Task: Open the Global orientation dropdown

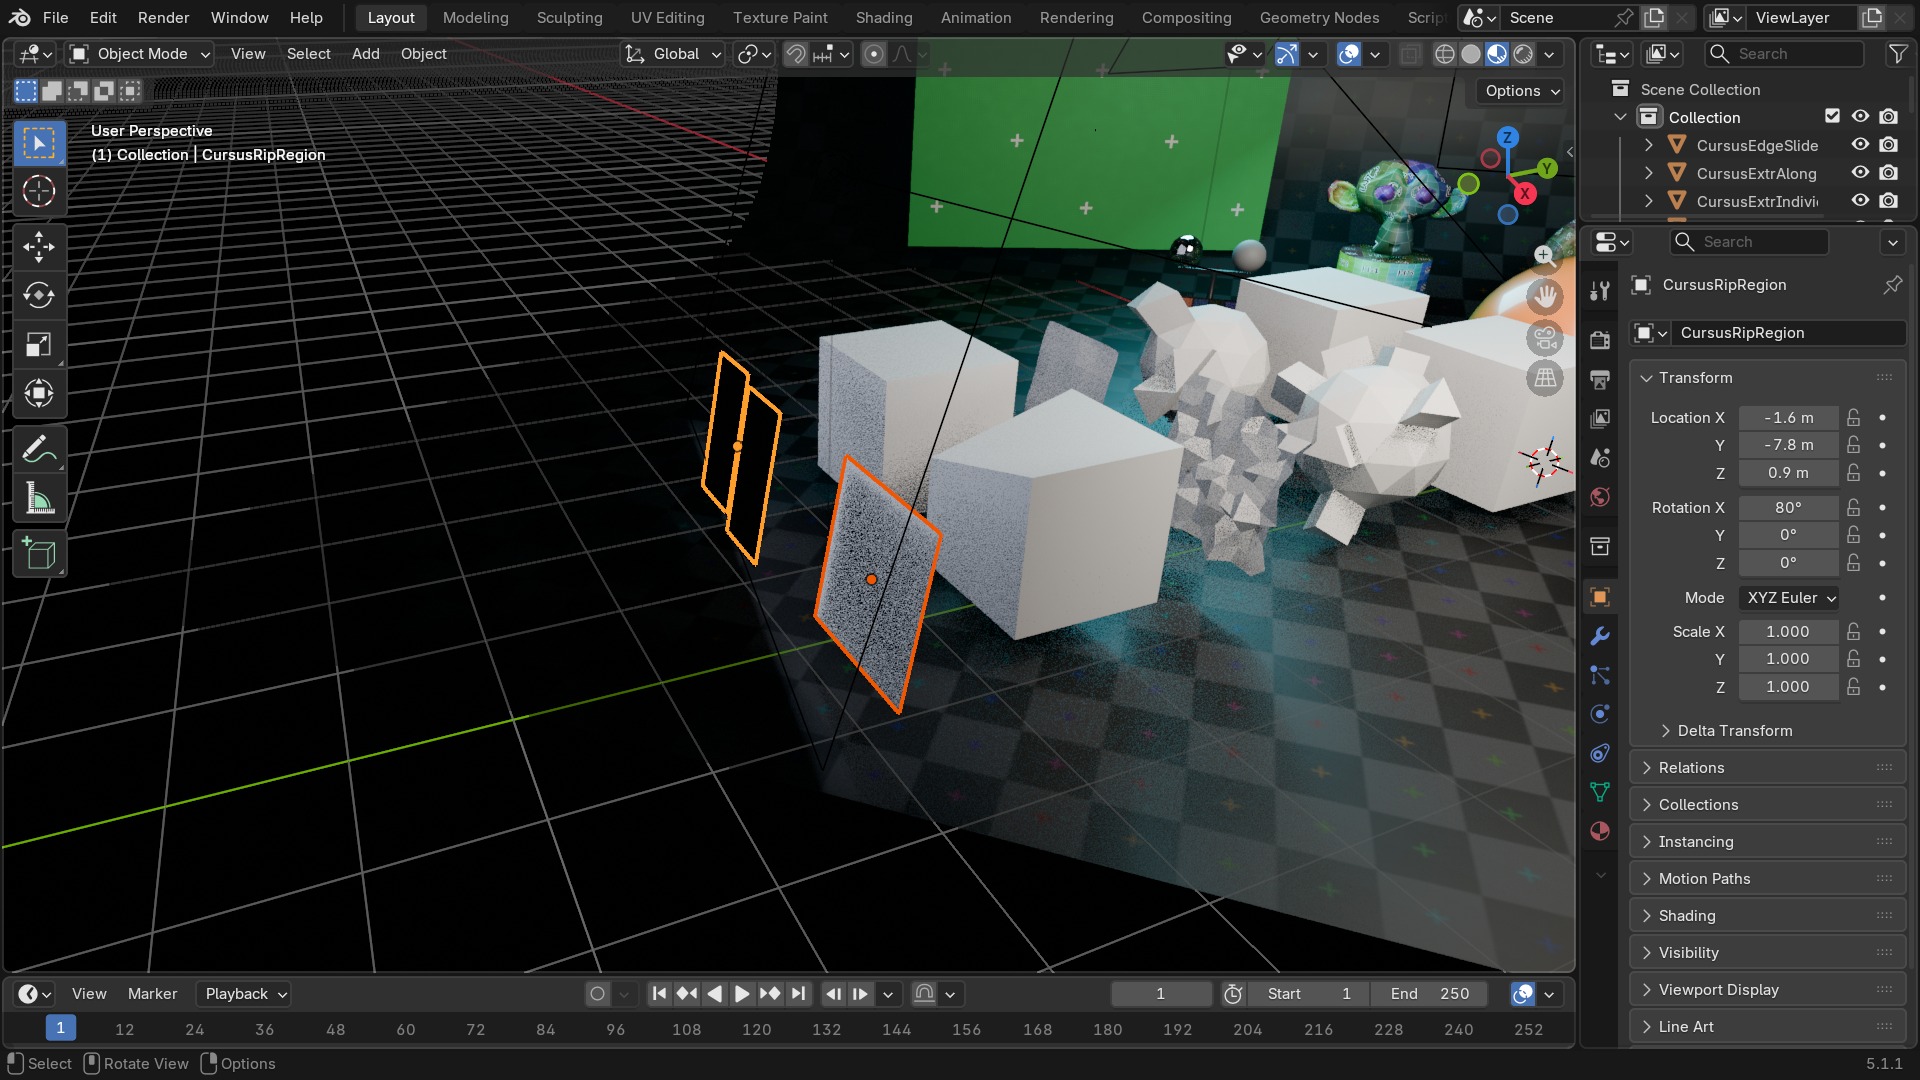Action: click(x=672, y=54)
